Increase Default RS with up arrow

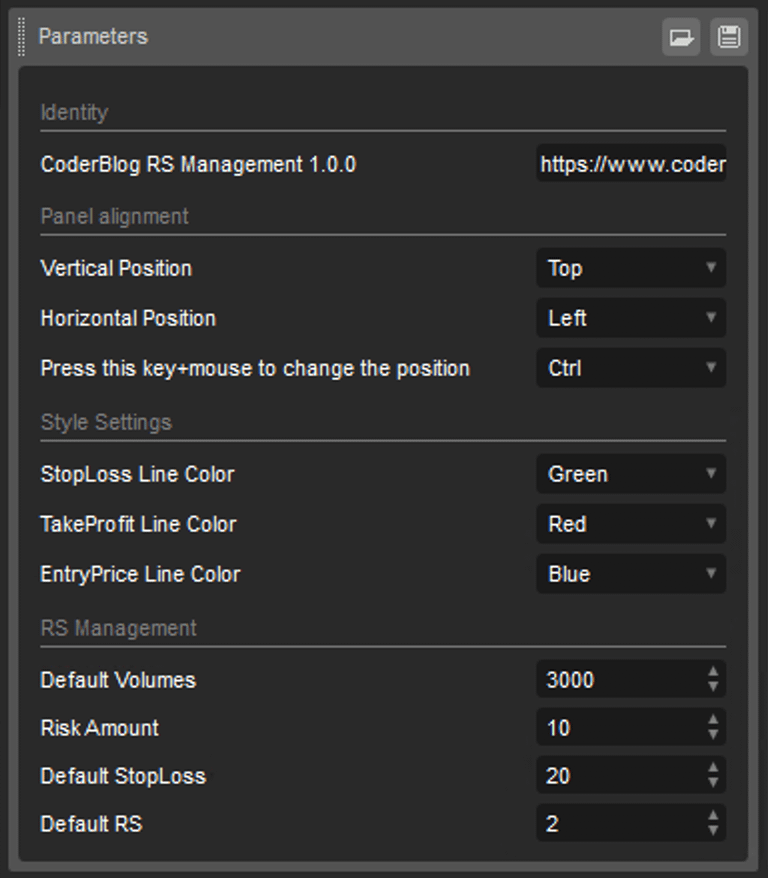(x=713, y=816)
